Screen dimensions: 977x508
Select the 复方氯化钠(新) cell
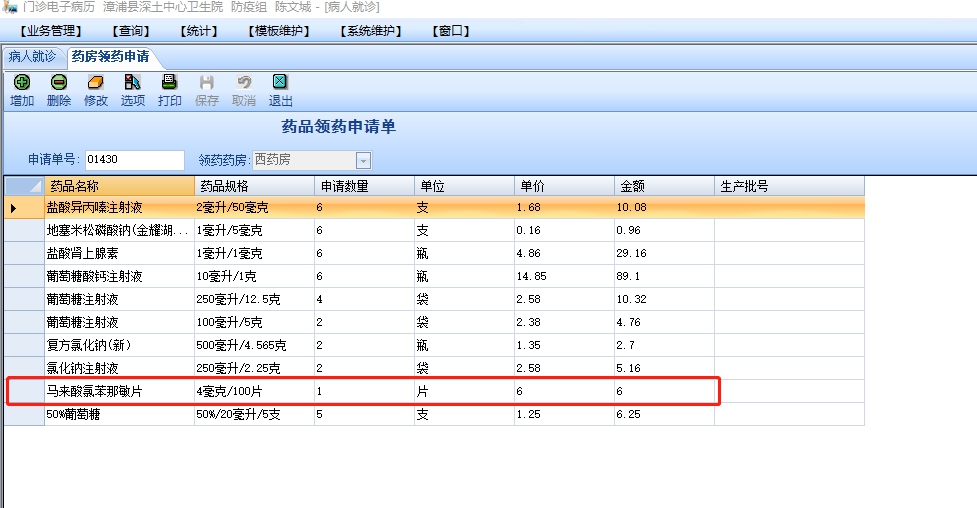point(120,345)
